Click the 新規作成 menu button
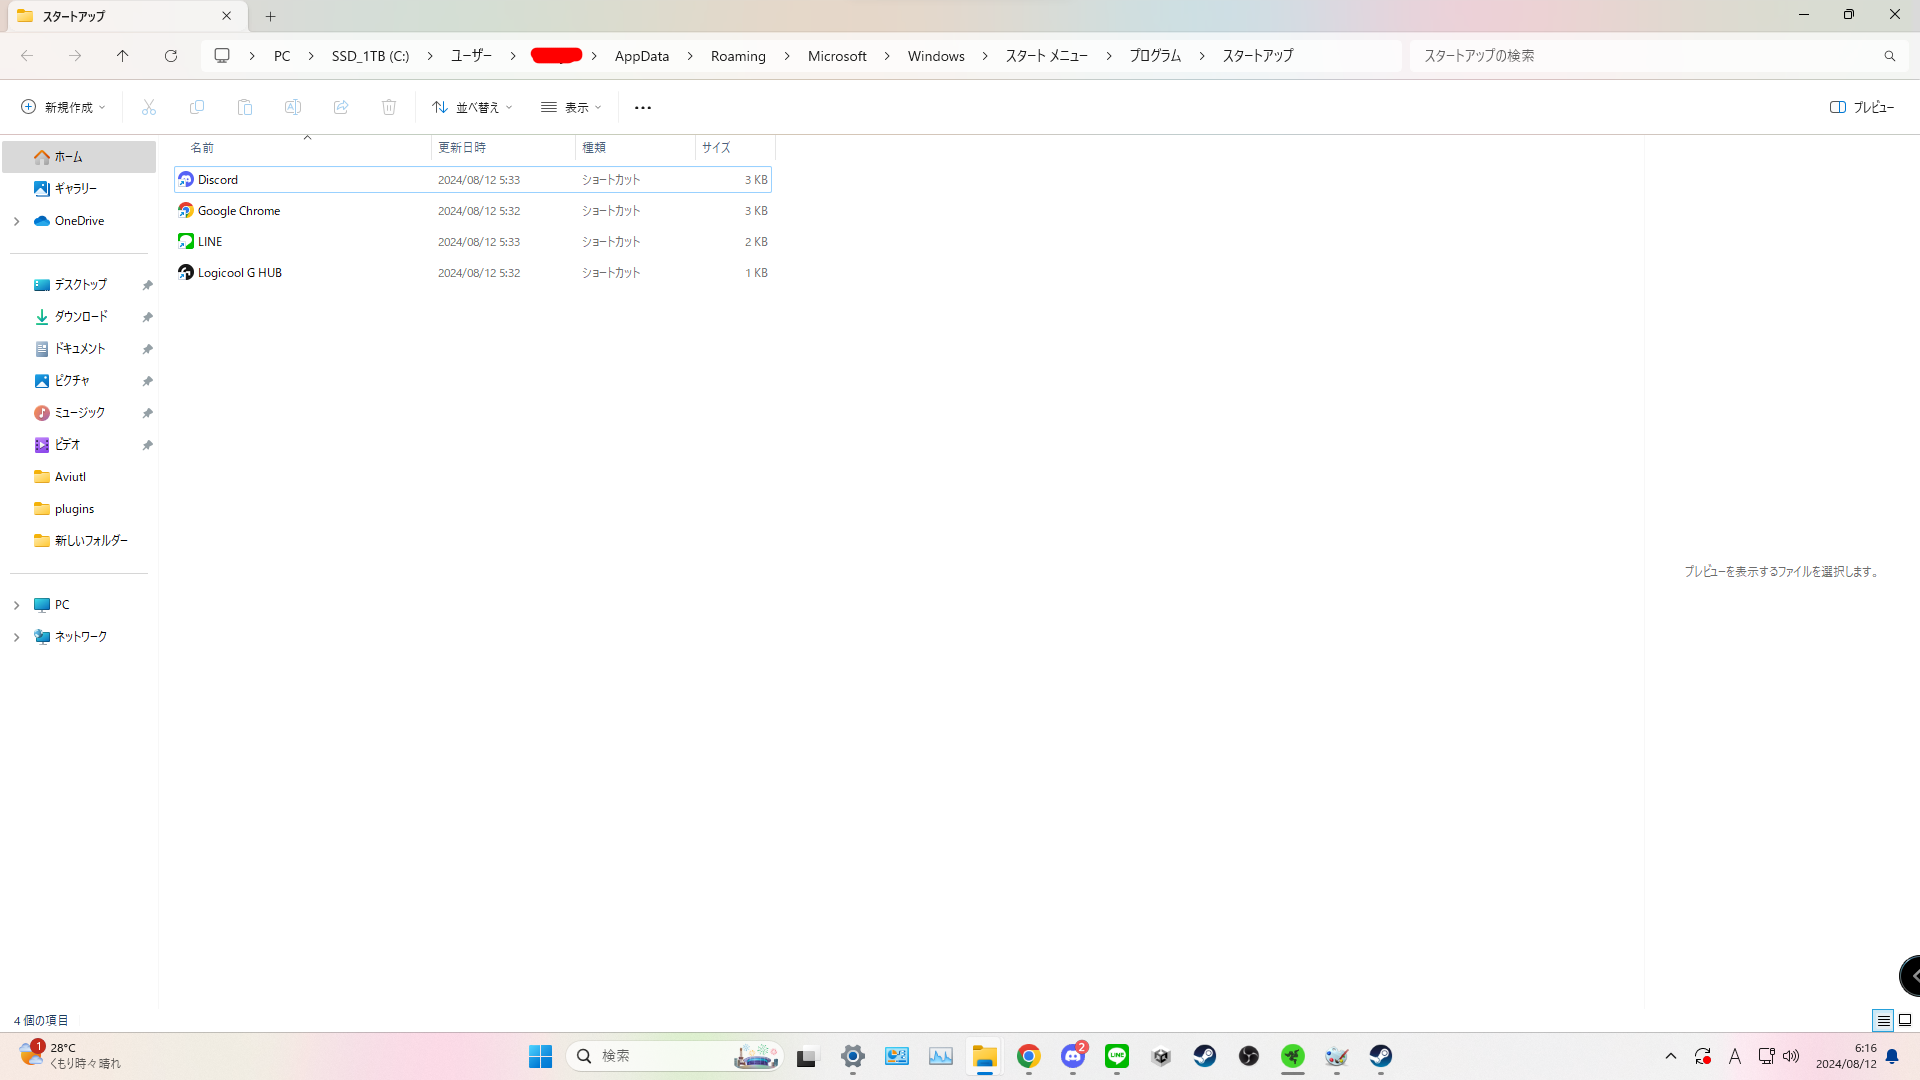Image resolution: width=1920 pixels, height=1080 pixels. (63, 107)
